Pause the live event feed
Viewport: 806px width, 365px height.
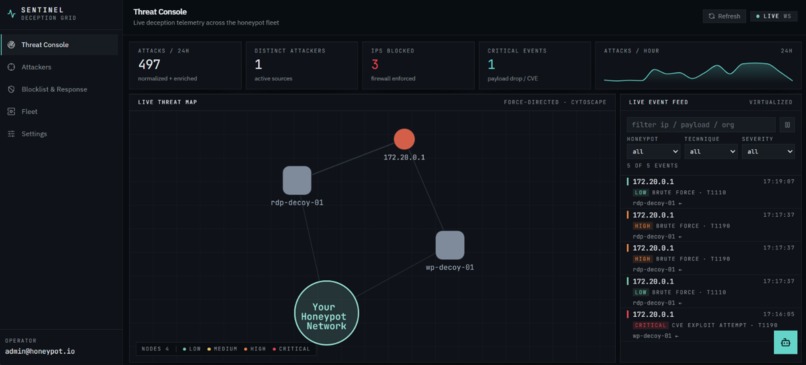(x=787, y=125)
